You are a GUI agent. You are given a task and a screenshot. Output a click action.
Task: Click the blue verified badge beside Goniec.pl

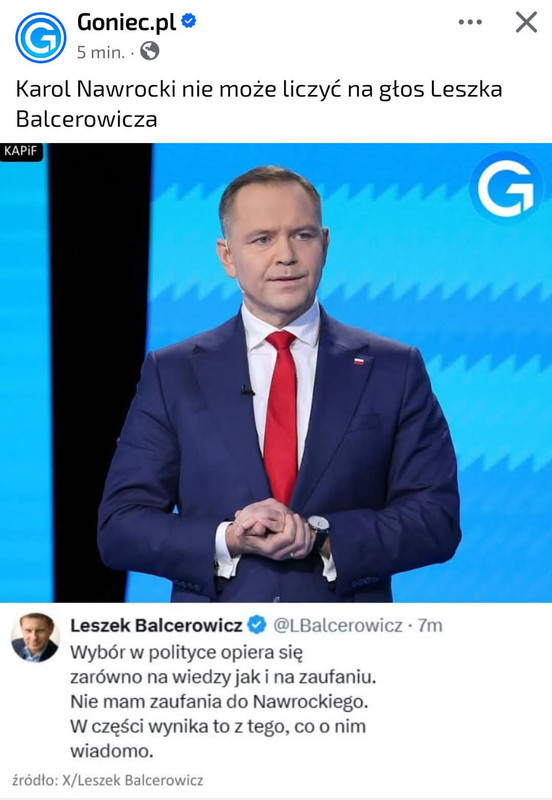click(189, 21)
